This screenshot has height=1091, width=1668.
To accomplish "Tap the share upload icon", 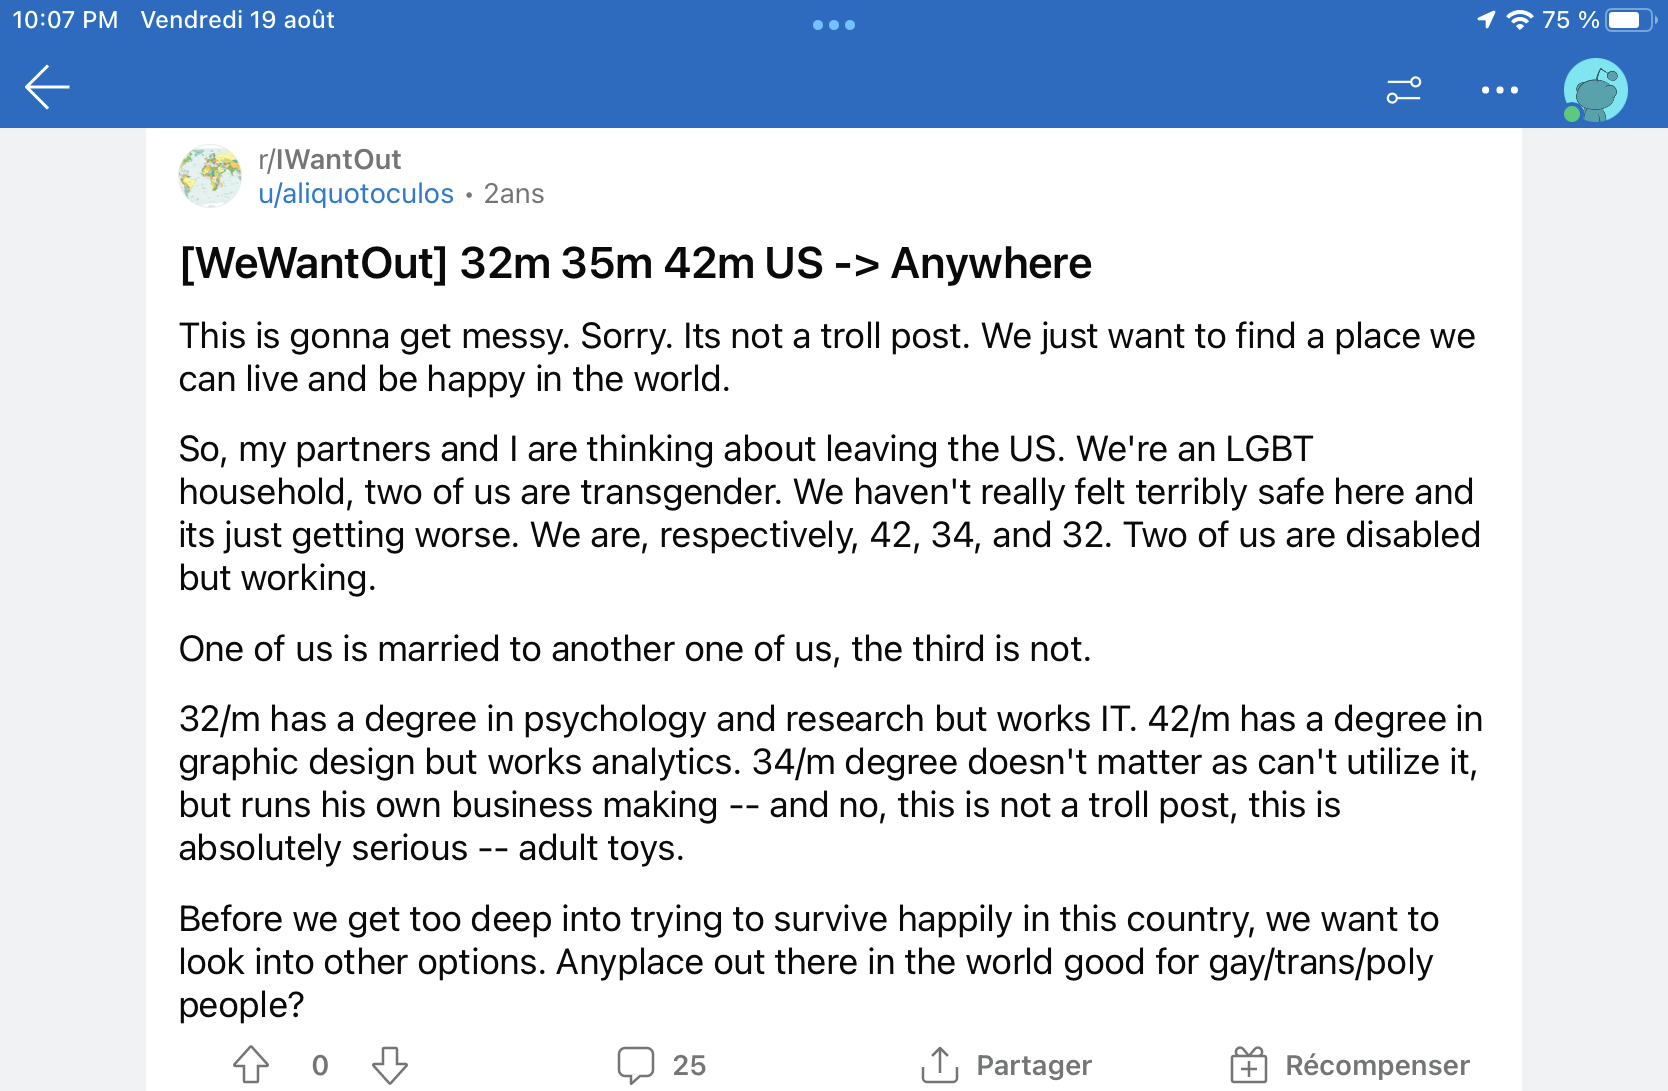I will (940, 1065).
